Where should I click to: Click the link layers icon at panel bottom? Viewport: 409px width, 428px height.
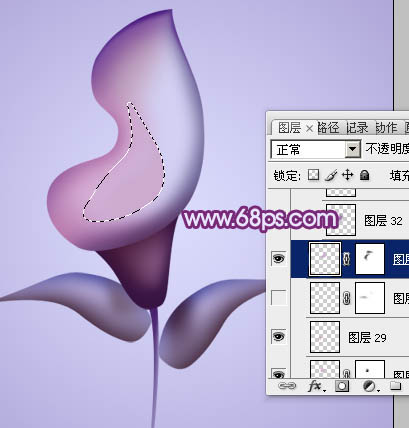287,386
